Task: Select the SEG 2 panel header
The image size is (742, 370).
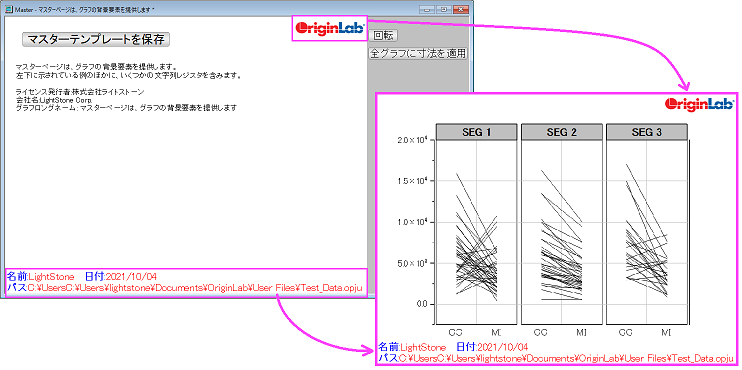Action: tap(561, 132)
